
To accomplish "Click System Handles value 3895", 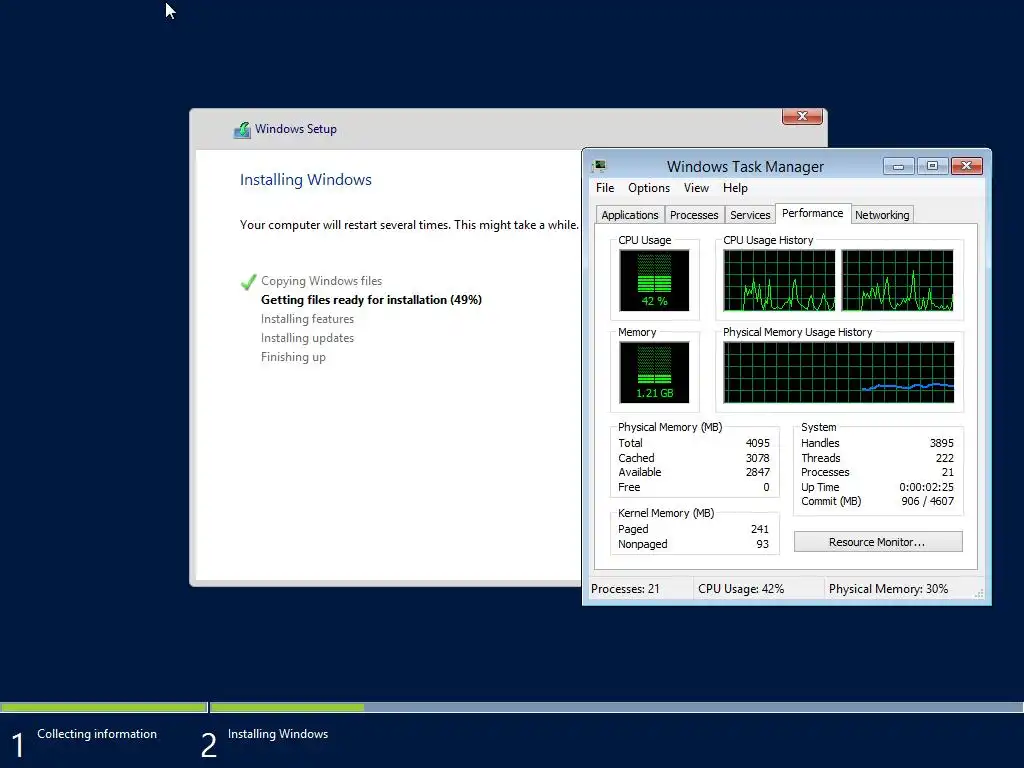I will coord(942,443).
